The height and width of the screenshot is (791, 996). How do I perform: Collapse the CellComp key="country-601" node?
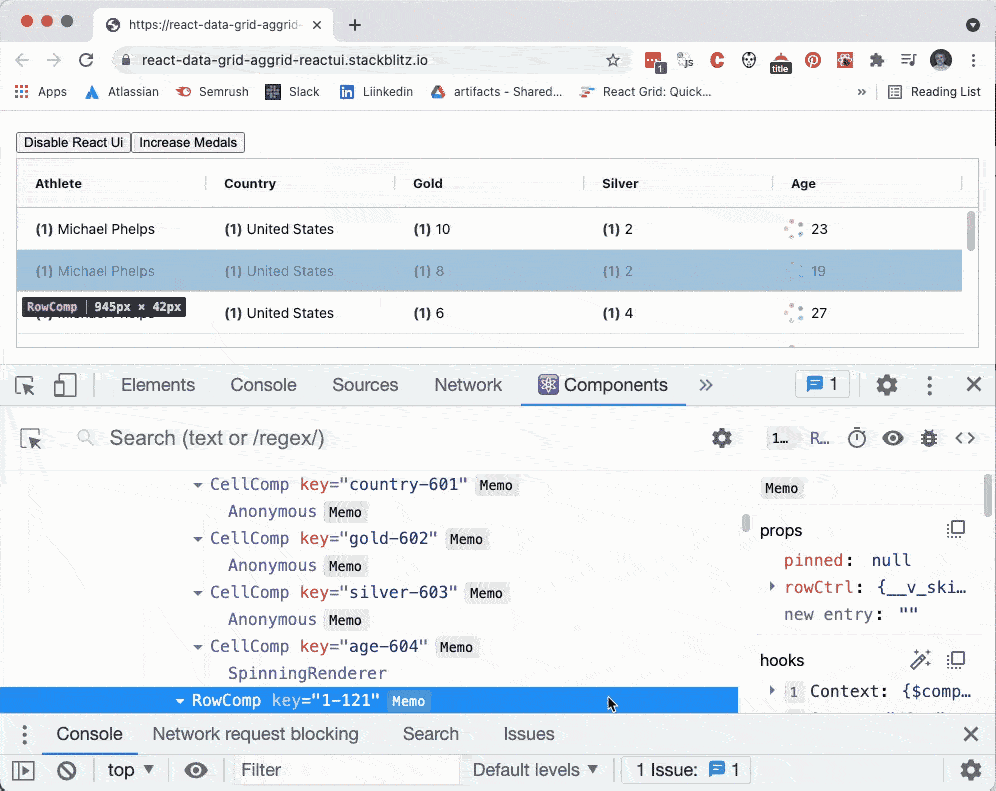196,485
